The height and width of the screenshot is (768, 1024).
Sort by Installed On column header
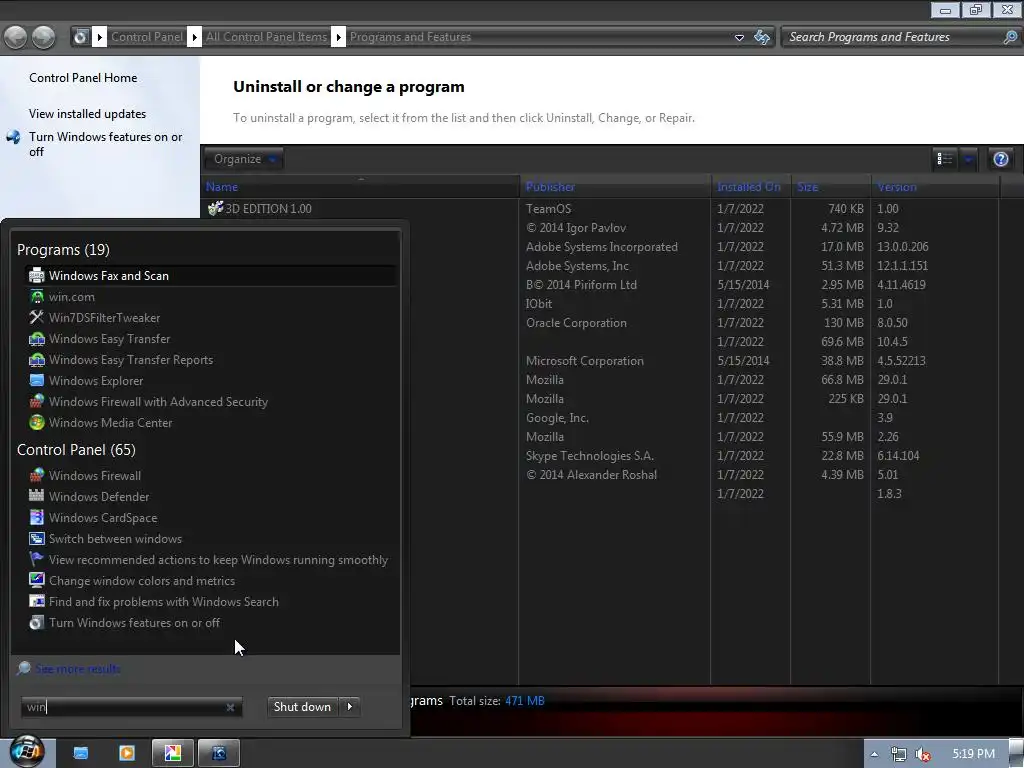tap(751, 187)
